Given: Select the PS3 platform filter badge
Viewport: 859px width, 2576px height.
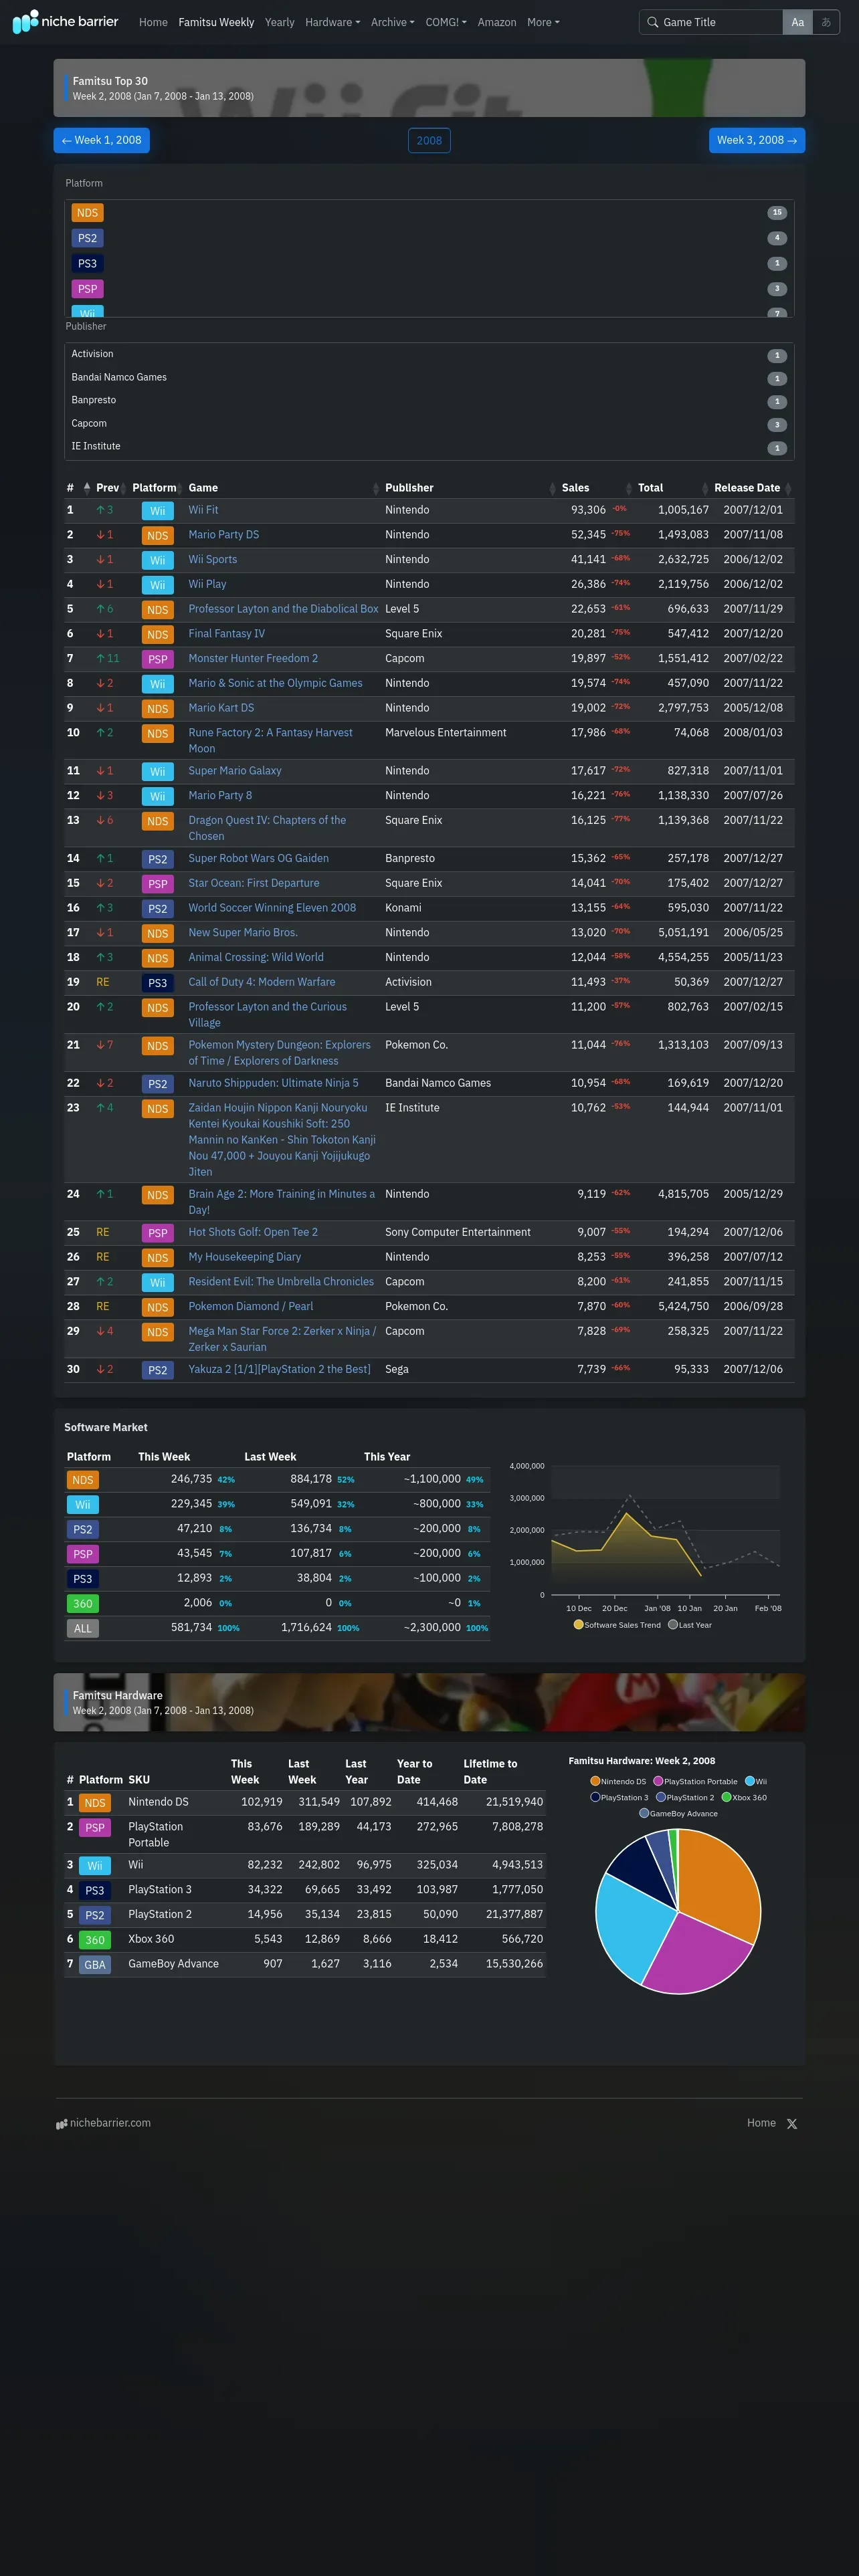Looking at the screenshot, I should pyautogui.click(x=87, y=264).
